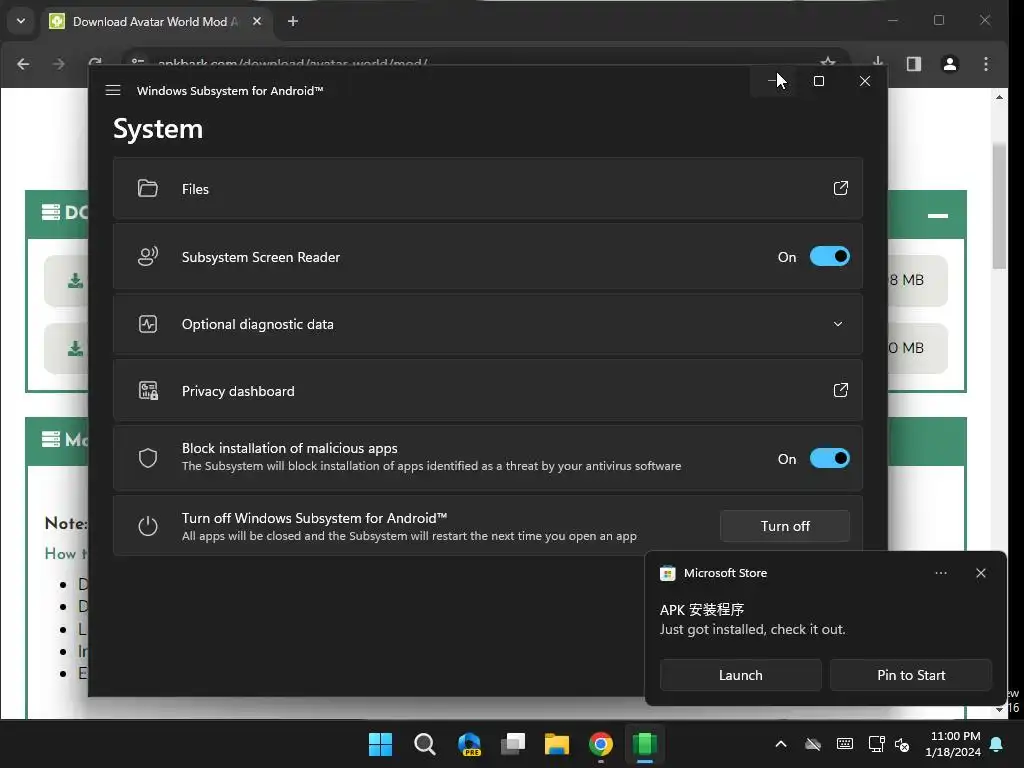Toggle Block installation of malicious apps
Image resolution: width=1024 pixels, height=768 pixels.
click(x=829, y=458)
